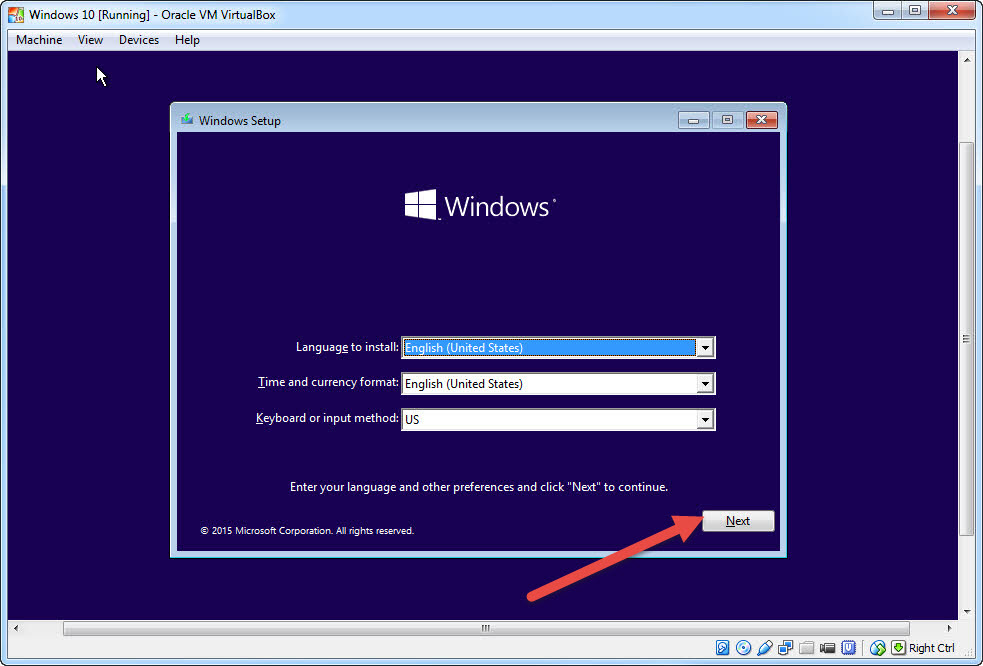983x666 pixels.
Task: Click the vertical scrollbar up arrow
Action: [966, 60]
